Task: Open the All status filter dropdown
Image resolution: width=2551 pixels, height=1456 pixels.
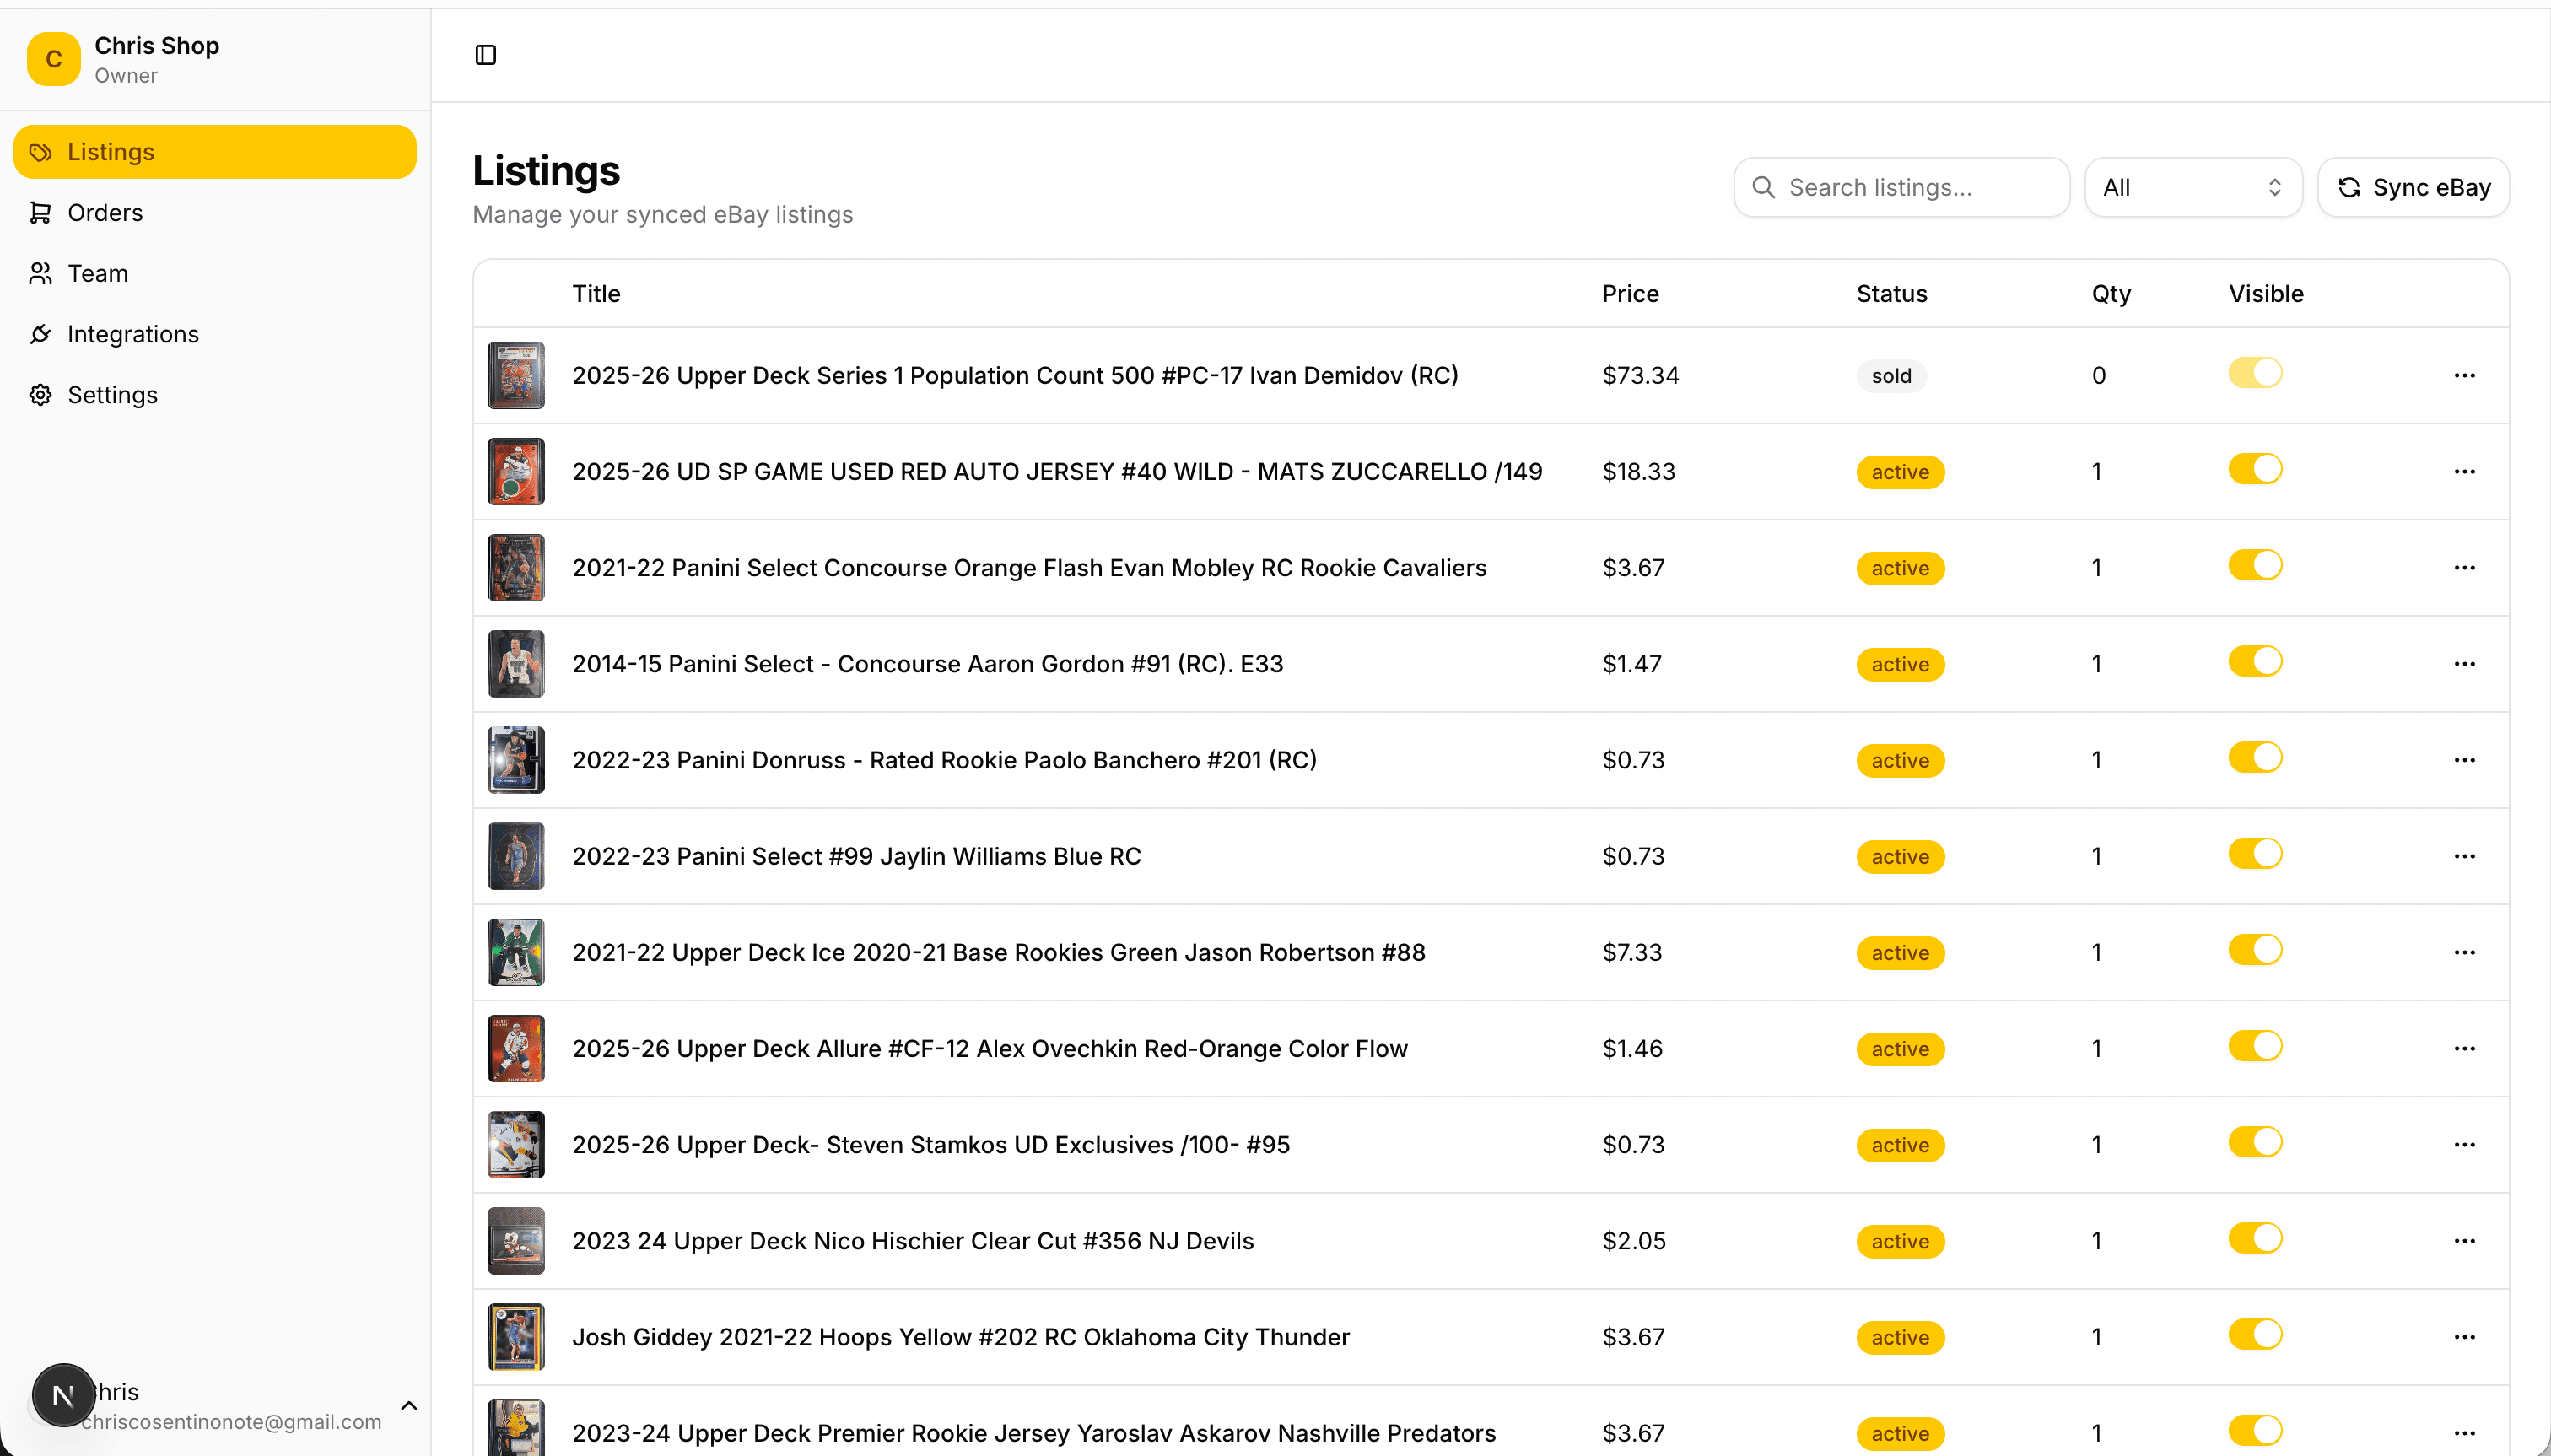Action: click(x=2192, y=187)
